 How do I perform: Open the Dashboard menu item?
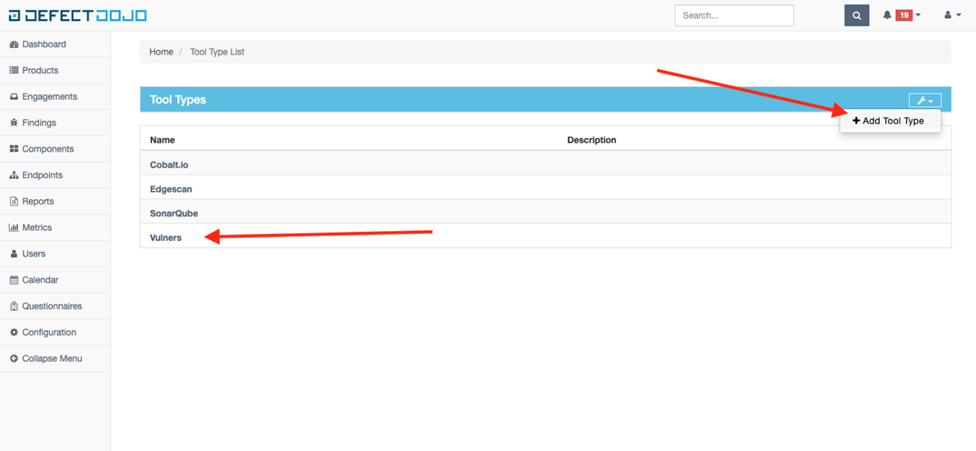coord(44,45)
